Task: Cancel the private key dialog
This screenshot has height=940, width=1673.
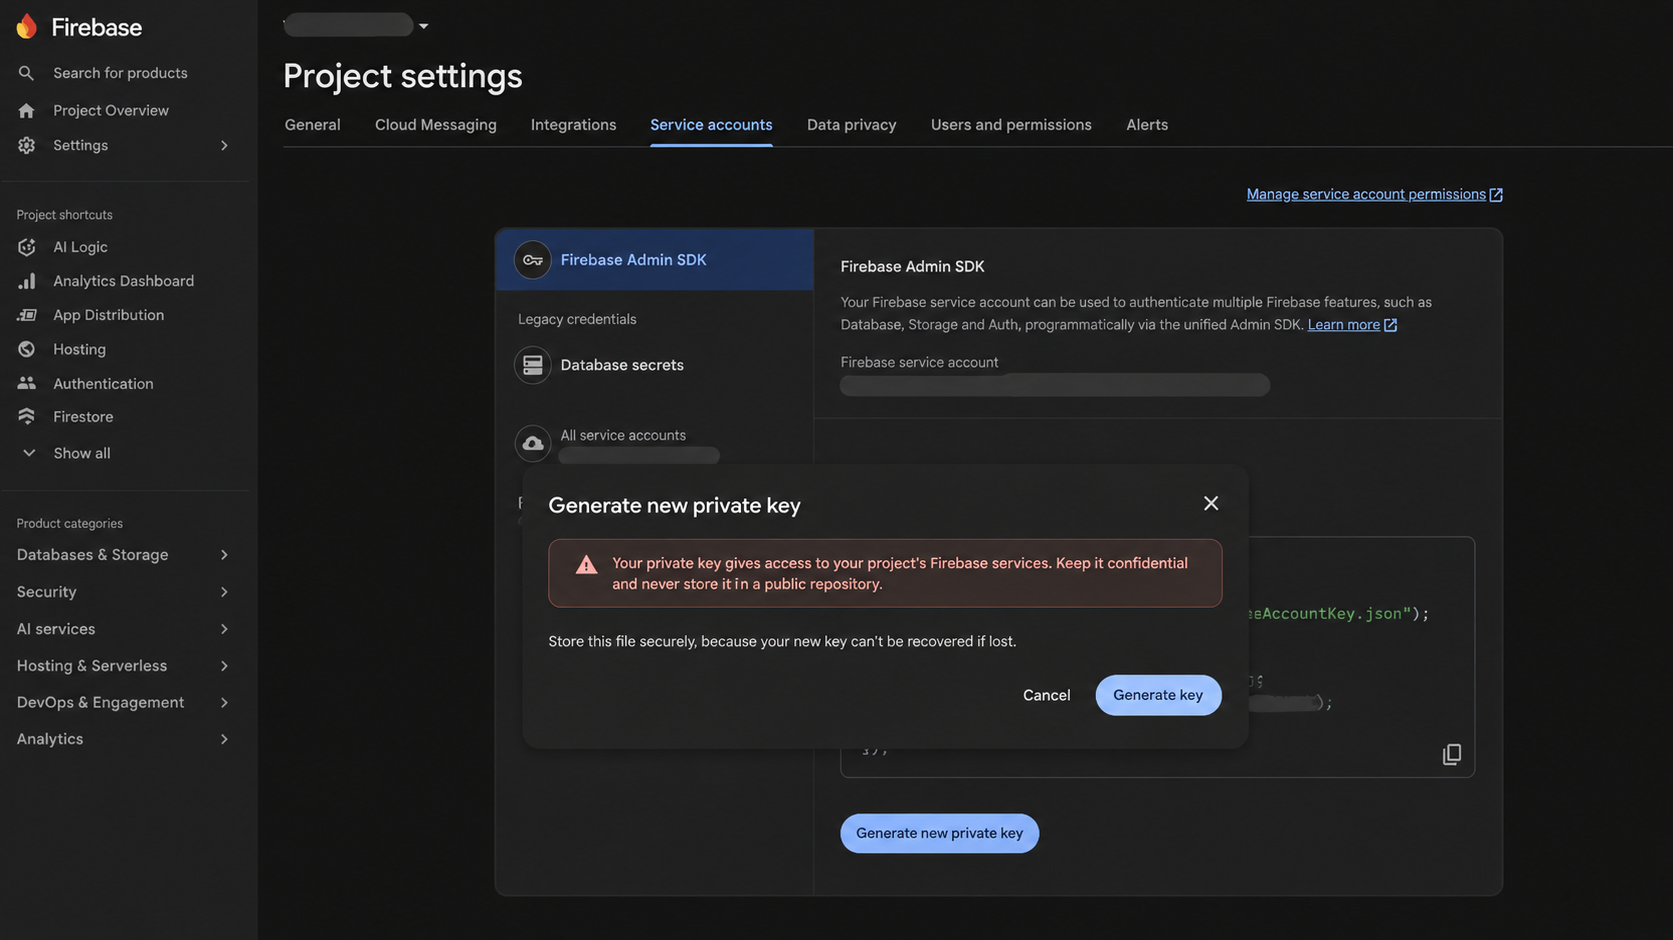Action: point(1046,695)
